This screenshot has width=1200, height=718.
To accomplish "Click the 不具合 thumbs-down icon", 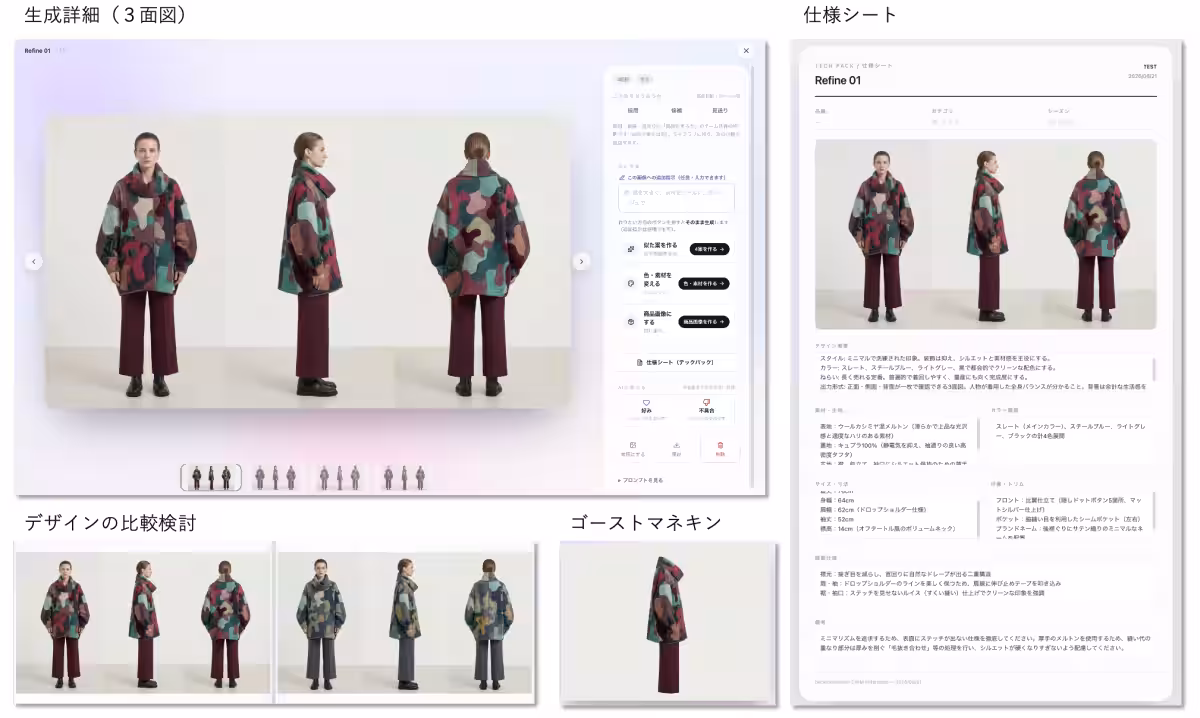I will [x=707, y=401].
